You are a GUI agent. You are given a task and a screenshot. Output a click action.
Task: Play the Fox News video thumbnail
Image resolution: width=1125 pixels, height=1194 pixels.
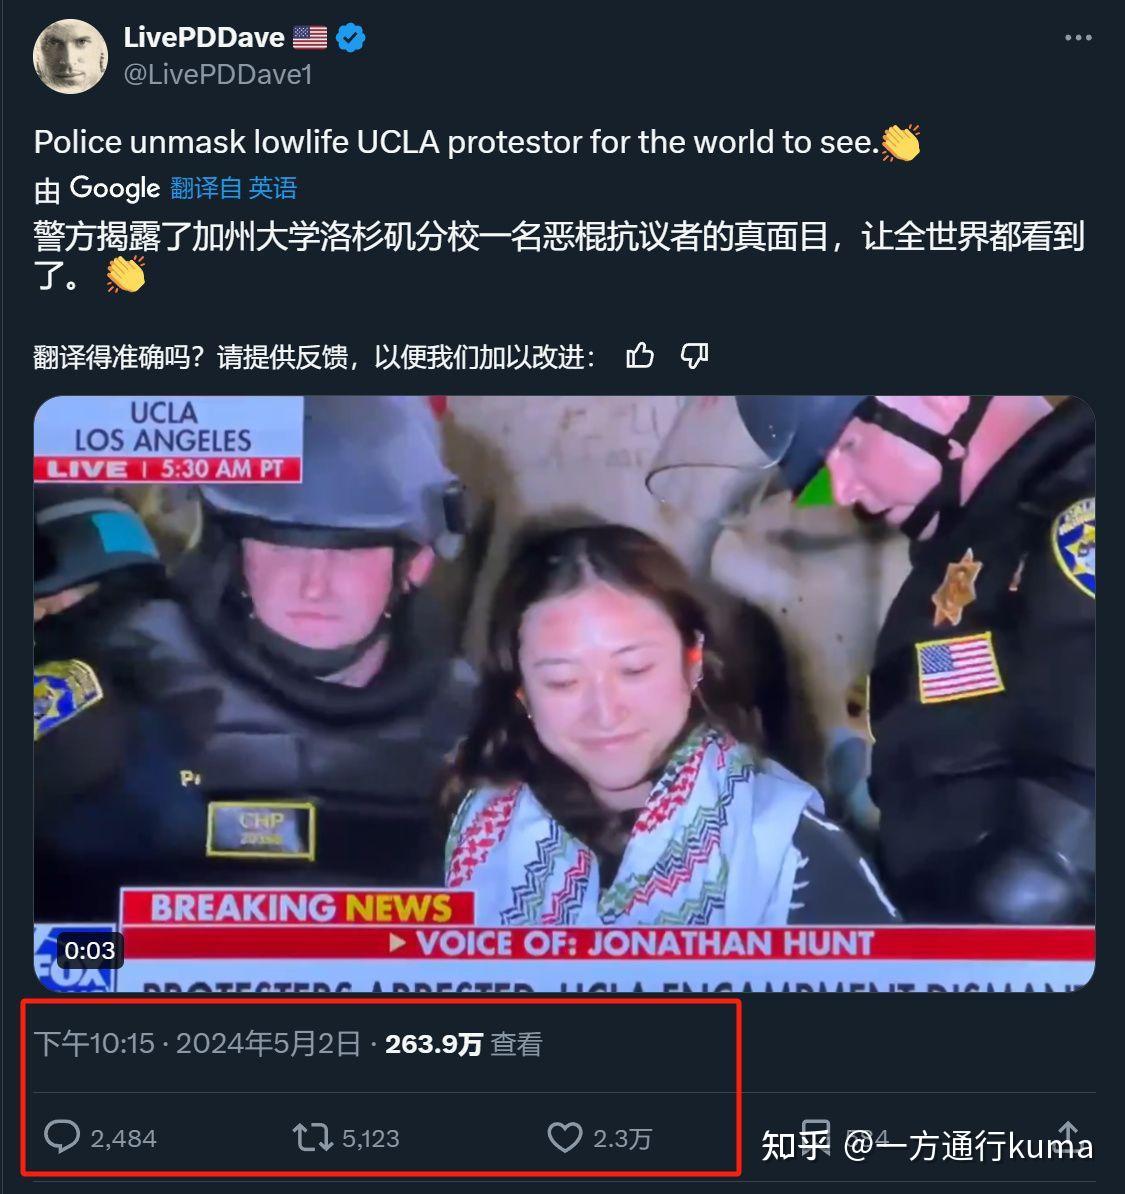[564, 694]
